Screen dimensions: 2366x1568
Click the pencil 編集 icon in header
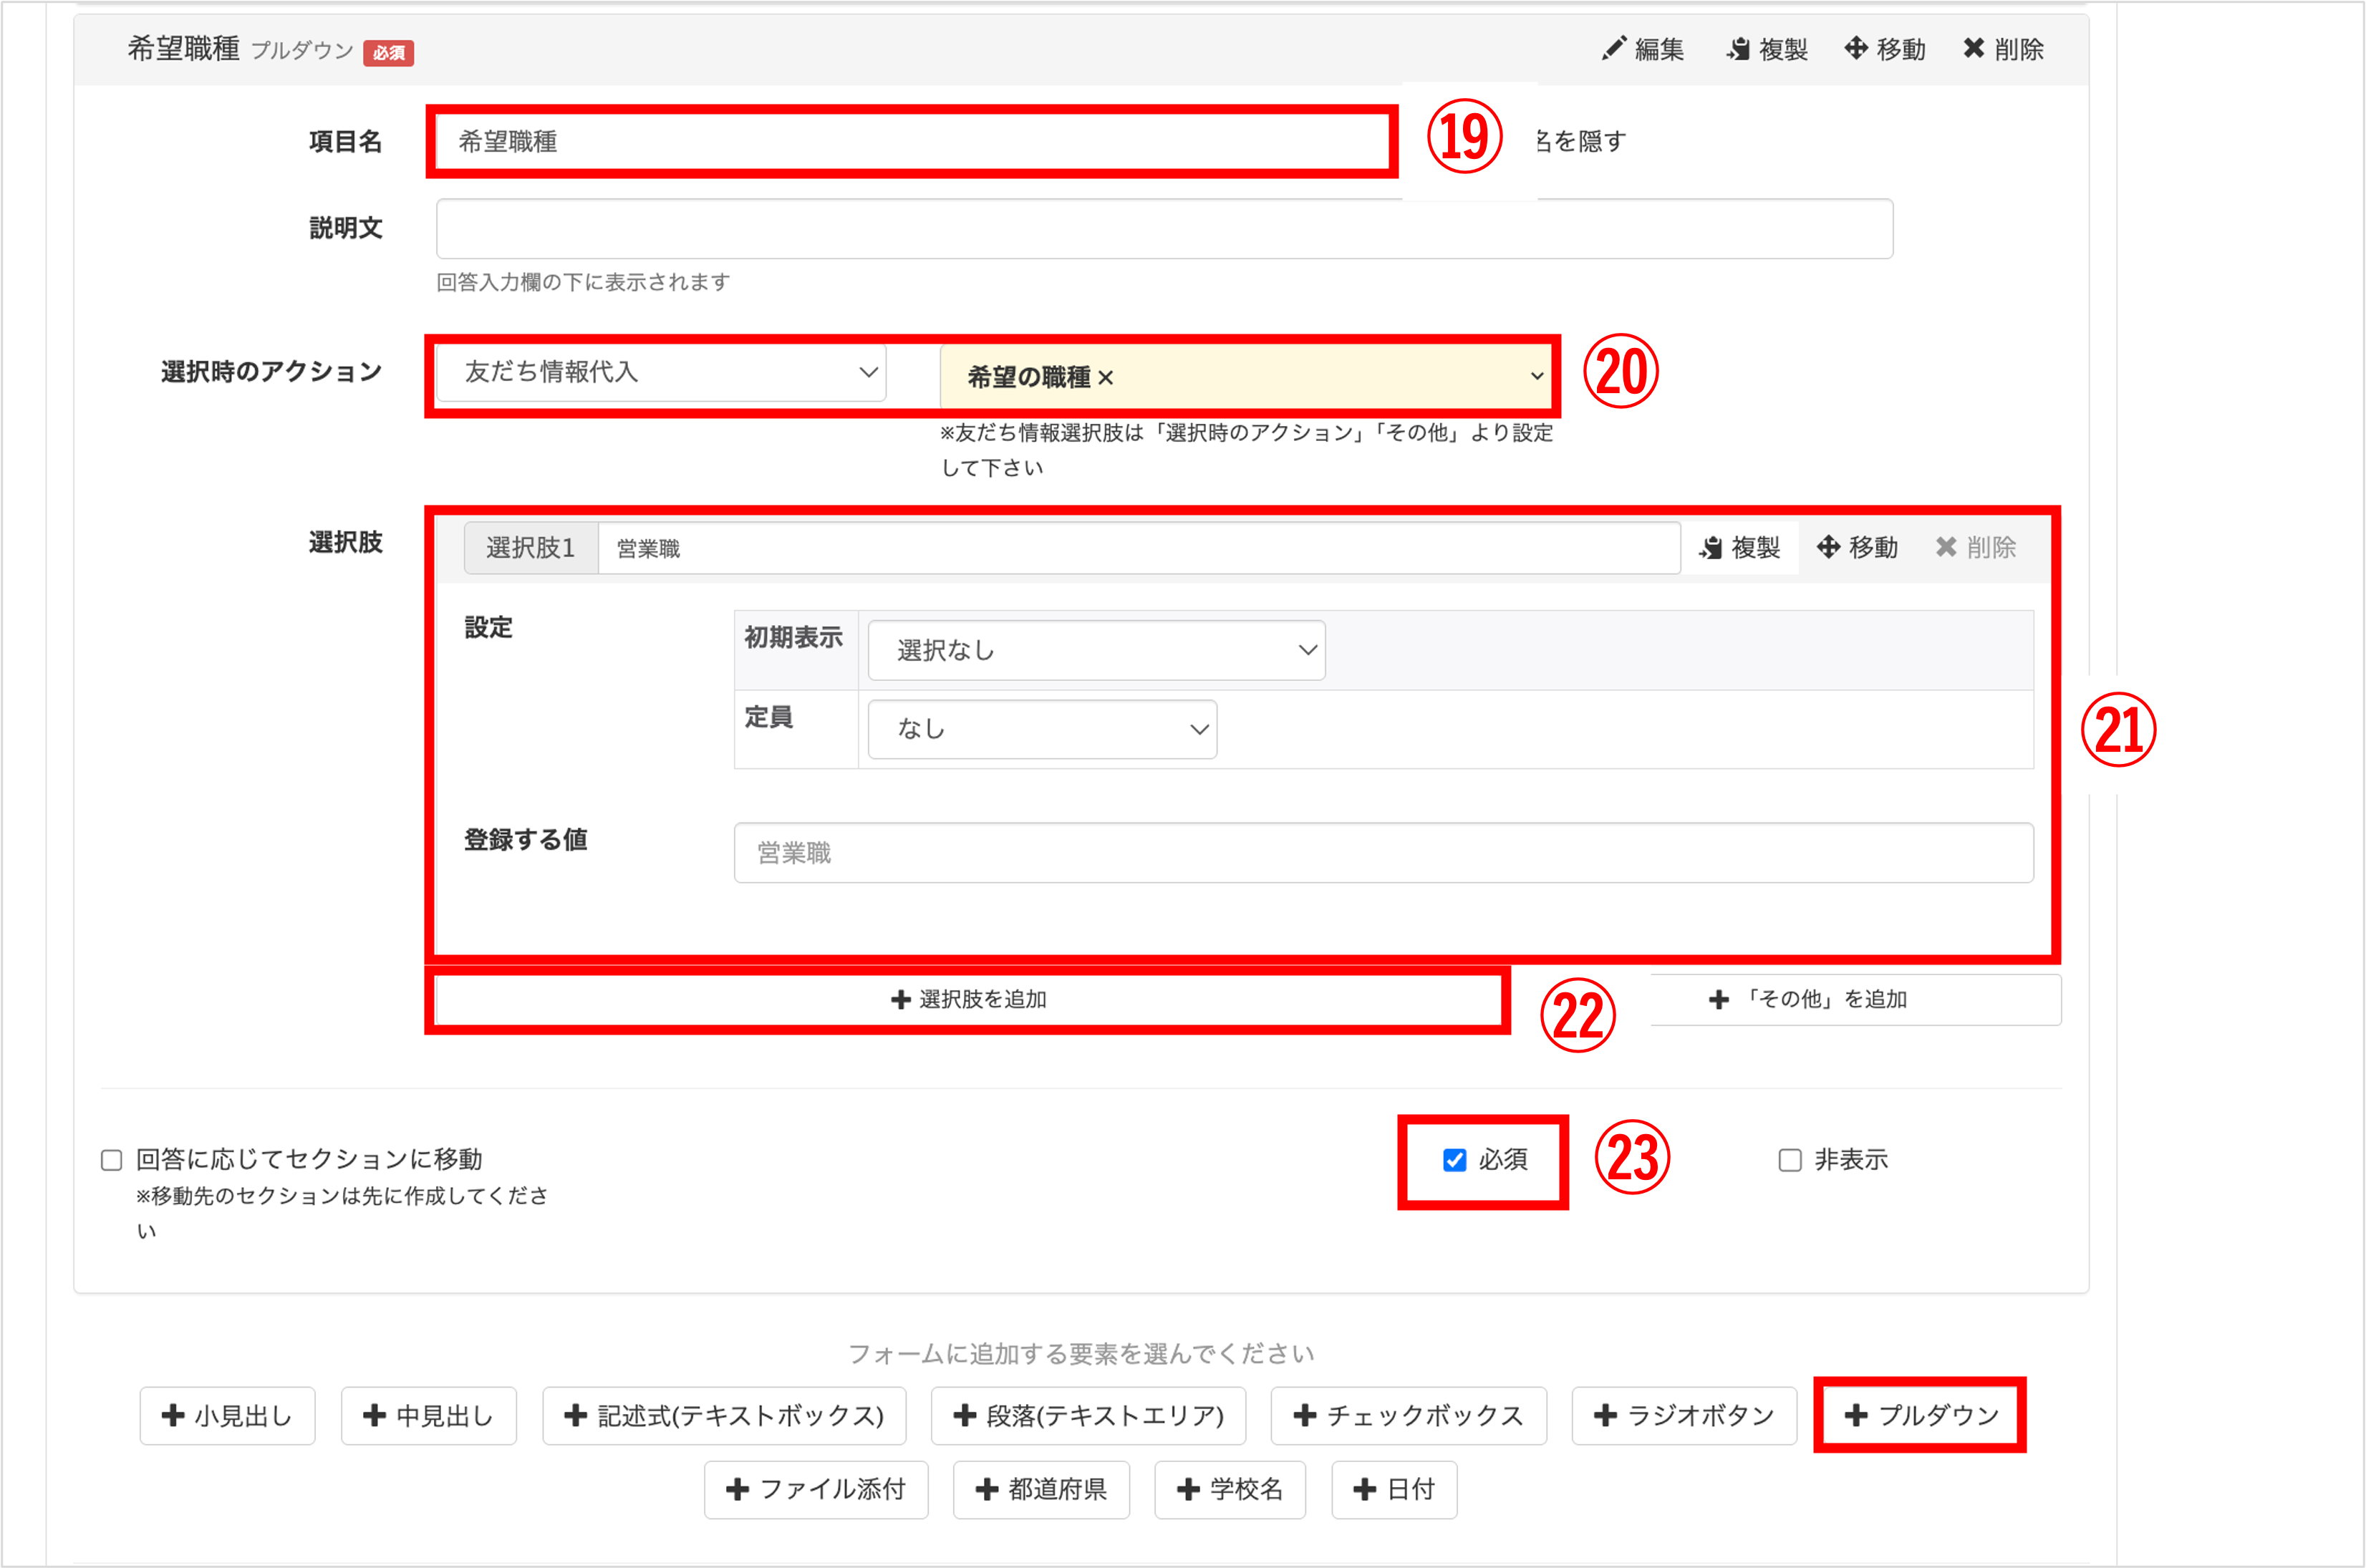tap(1614, 49)
